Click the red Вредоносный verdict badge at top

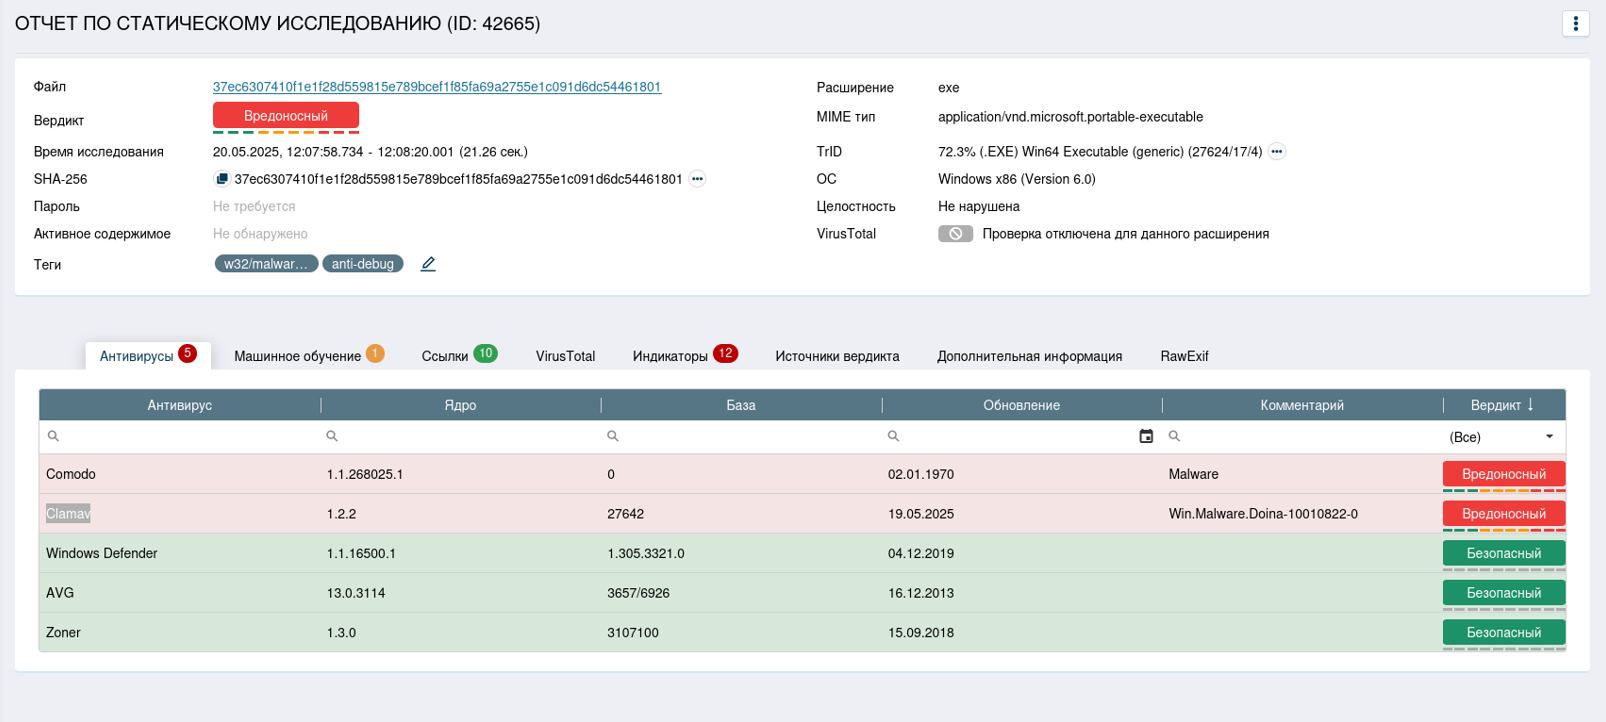[286, 116]
